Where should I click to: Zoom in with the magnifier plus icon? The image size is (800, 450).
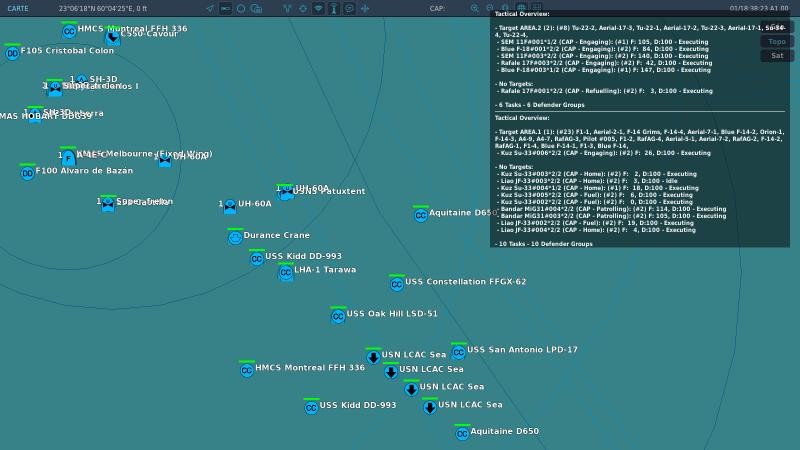[x=474, y=8]
